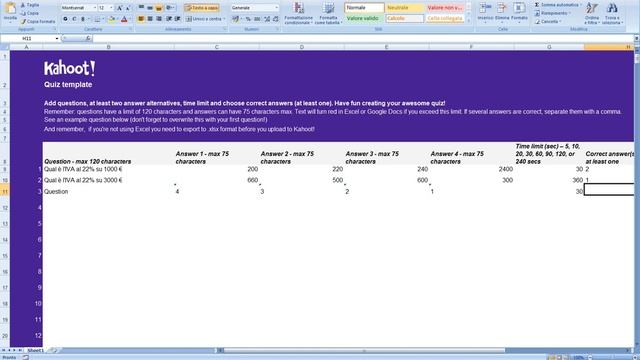Image resolution: width=640 pixels, height=360 pixels.
Task: Align text to top of cell
Action: pyautogui.click(x=141, y=8)
